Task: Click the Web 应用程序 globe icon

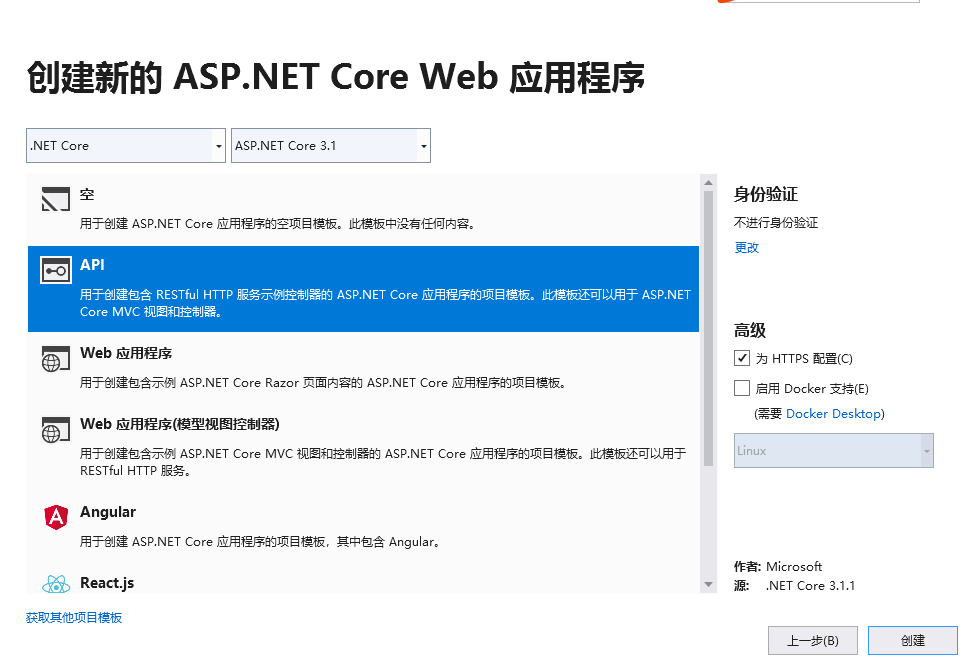Action: click(x=56, y=359)
